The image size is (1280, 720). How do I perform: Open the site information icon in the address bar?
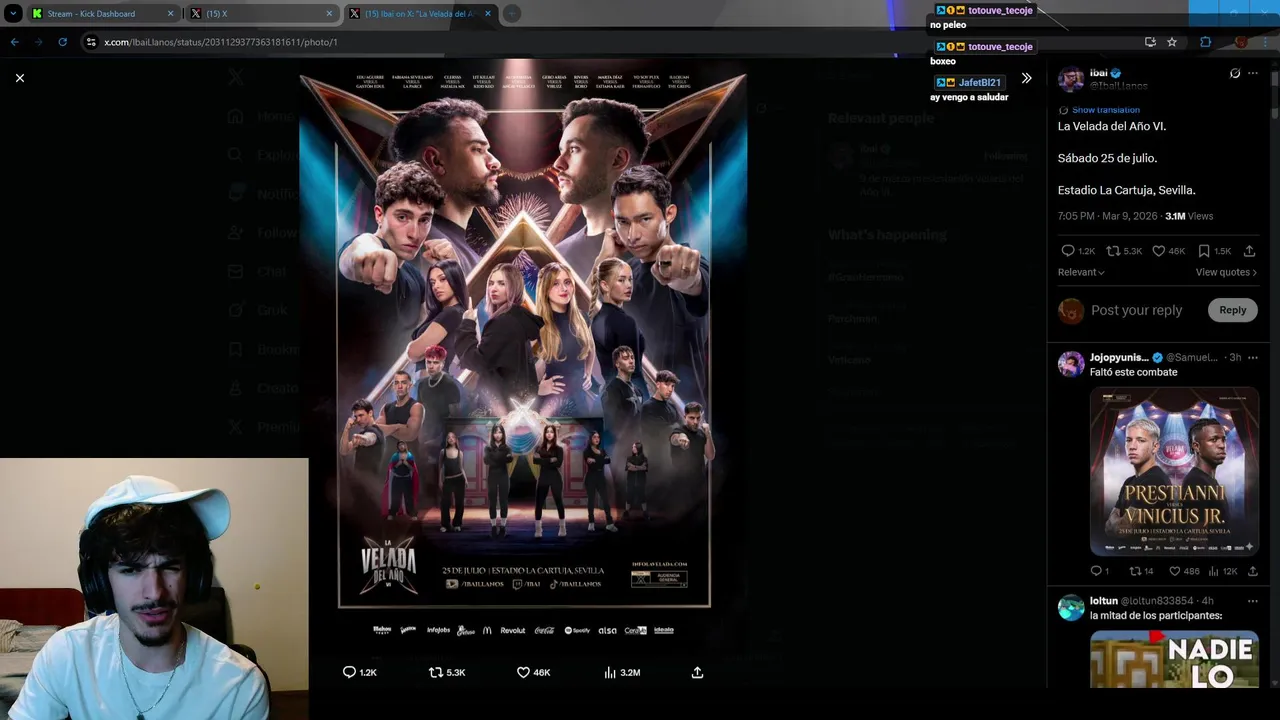coord(91,42)
